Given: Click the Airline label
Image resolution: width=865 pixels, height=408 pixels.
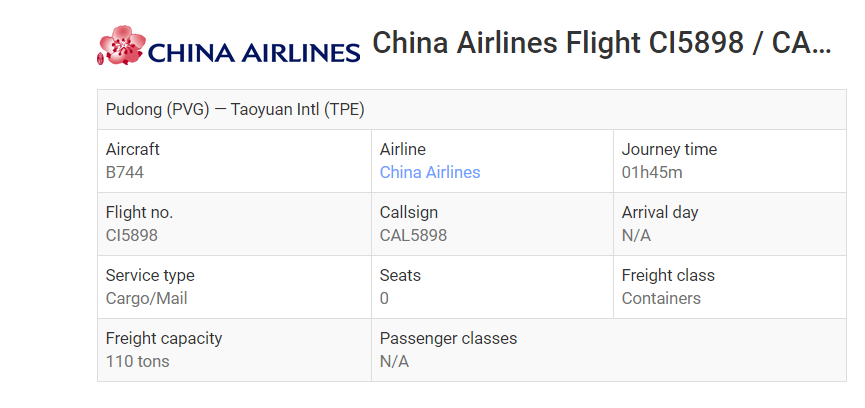Looking at the screenshot, I should click(x=403, y=149).
